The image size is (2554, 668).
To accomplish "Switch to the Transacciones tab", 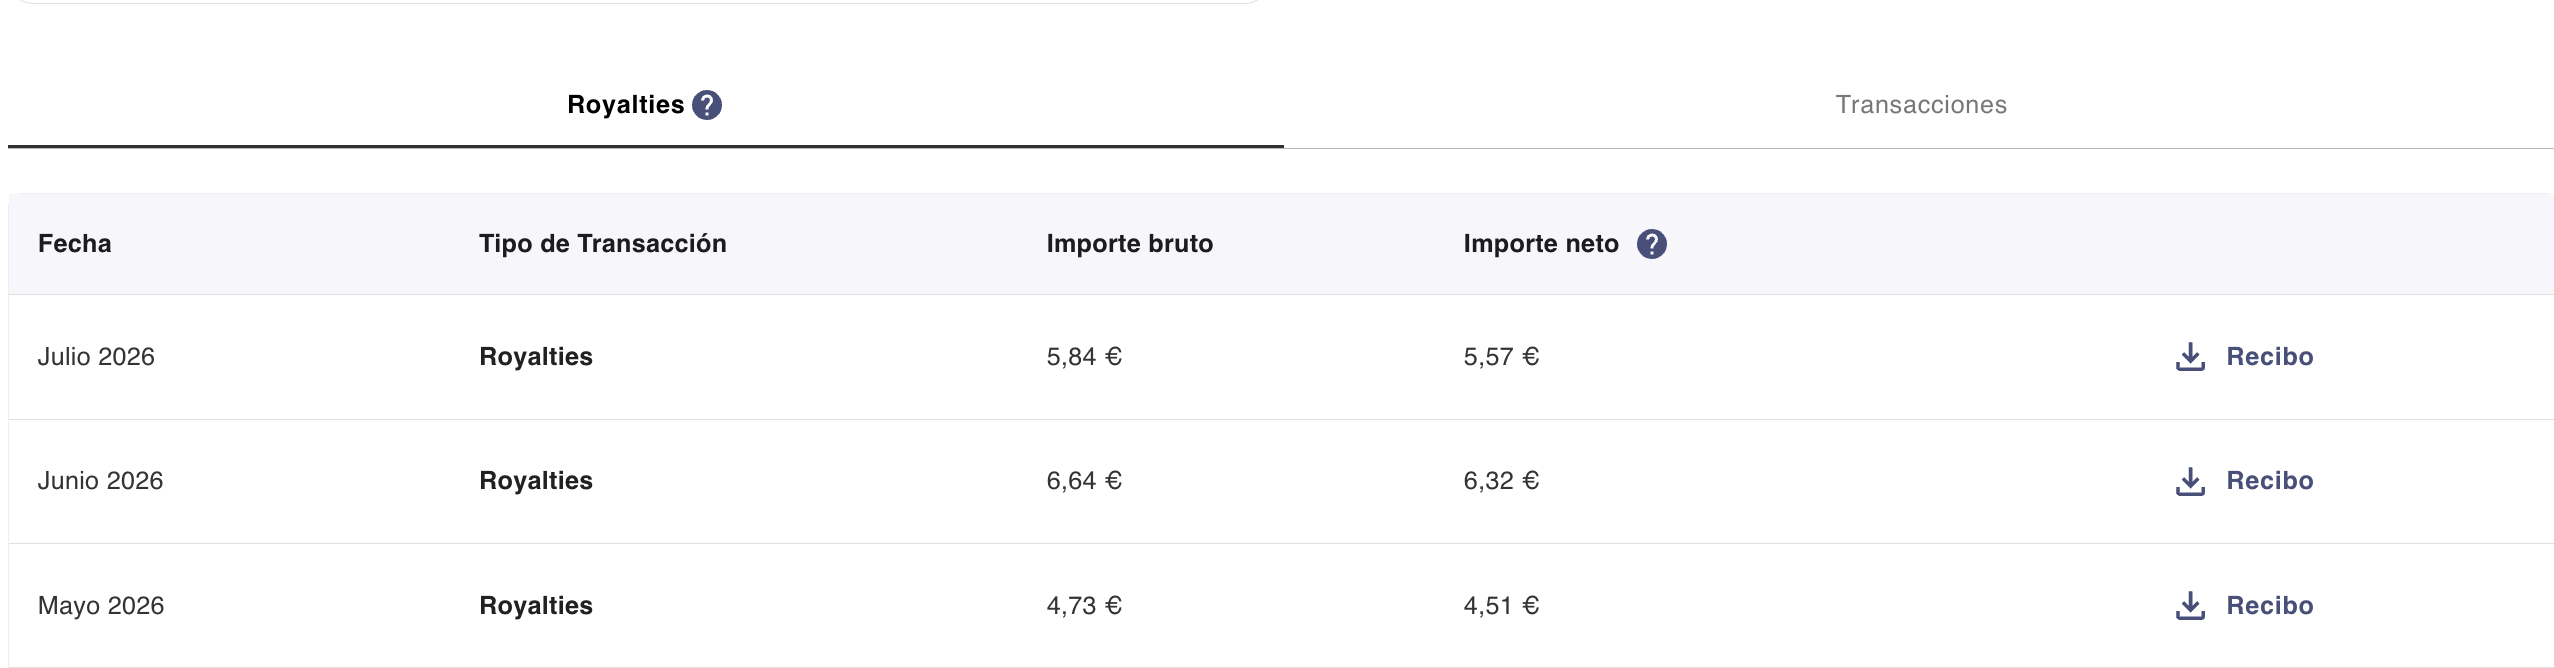I will click(1920, 105).
